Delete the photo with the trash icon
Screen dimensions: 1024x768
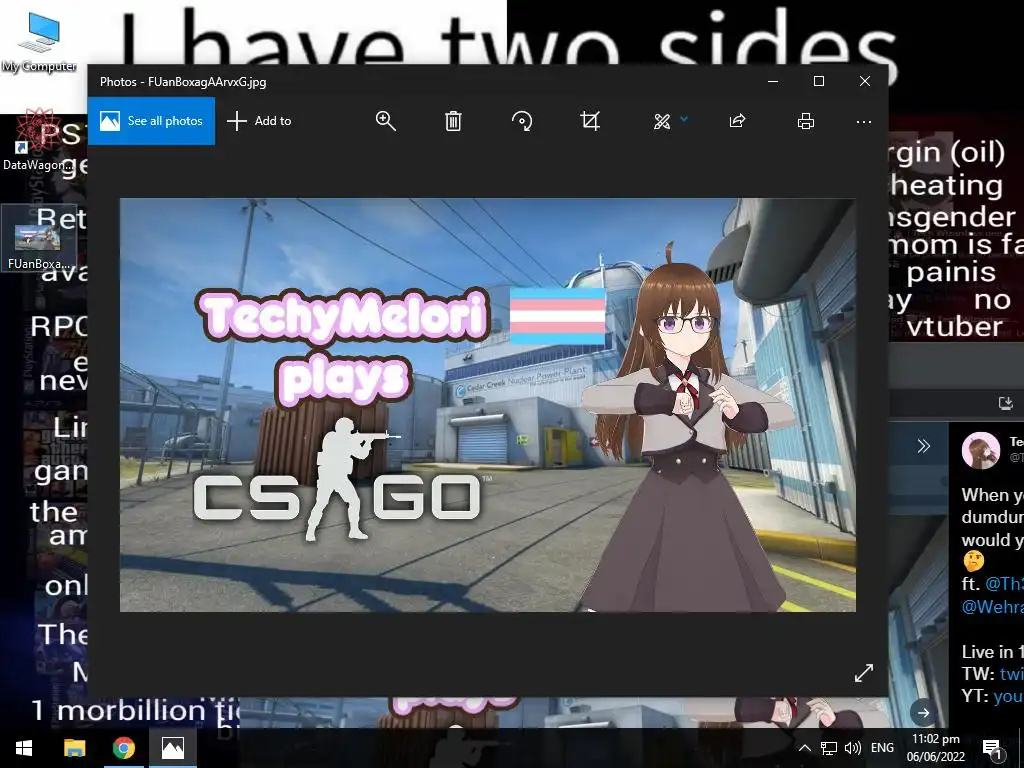(x=453, y=121)
